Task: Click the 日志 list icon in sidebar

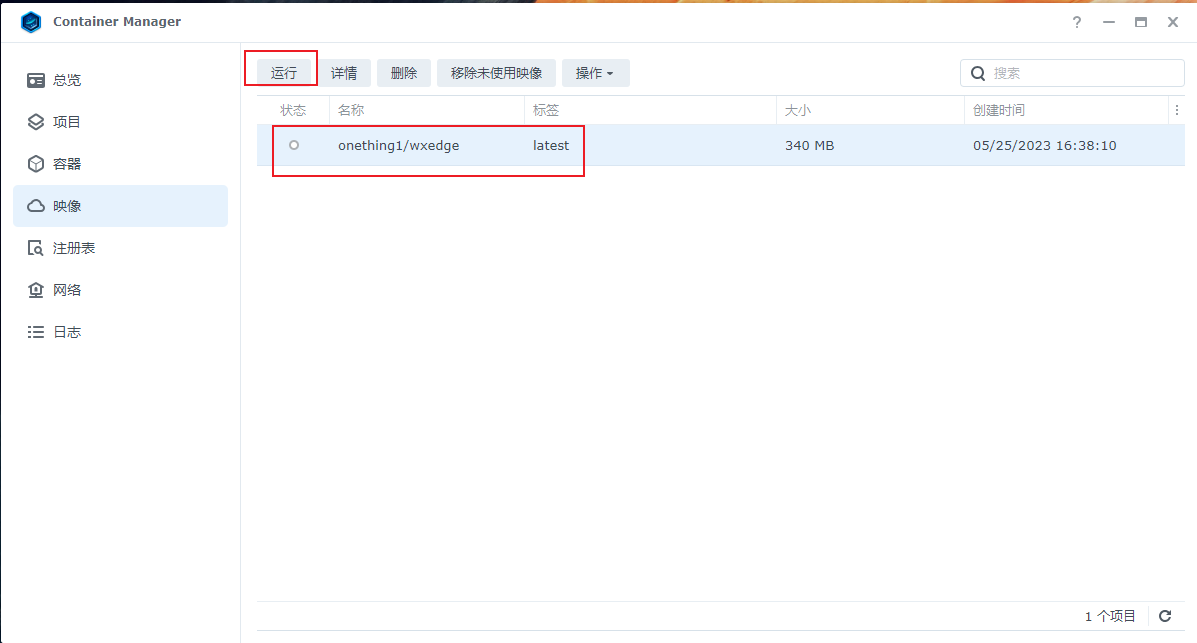Action: click(36, 332)
